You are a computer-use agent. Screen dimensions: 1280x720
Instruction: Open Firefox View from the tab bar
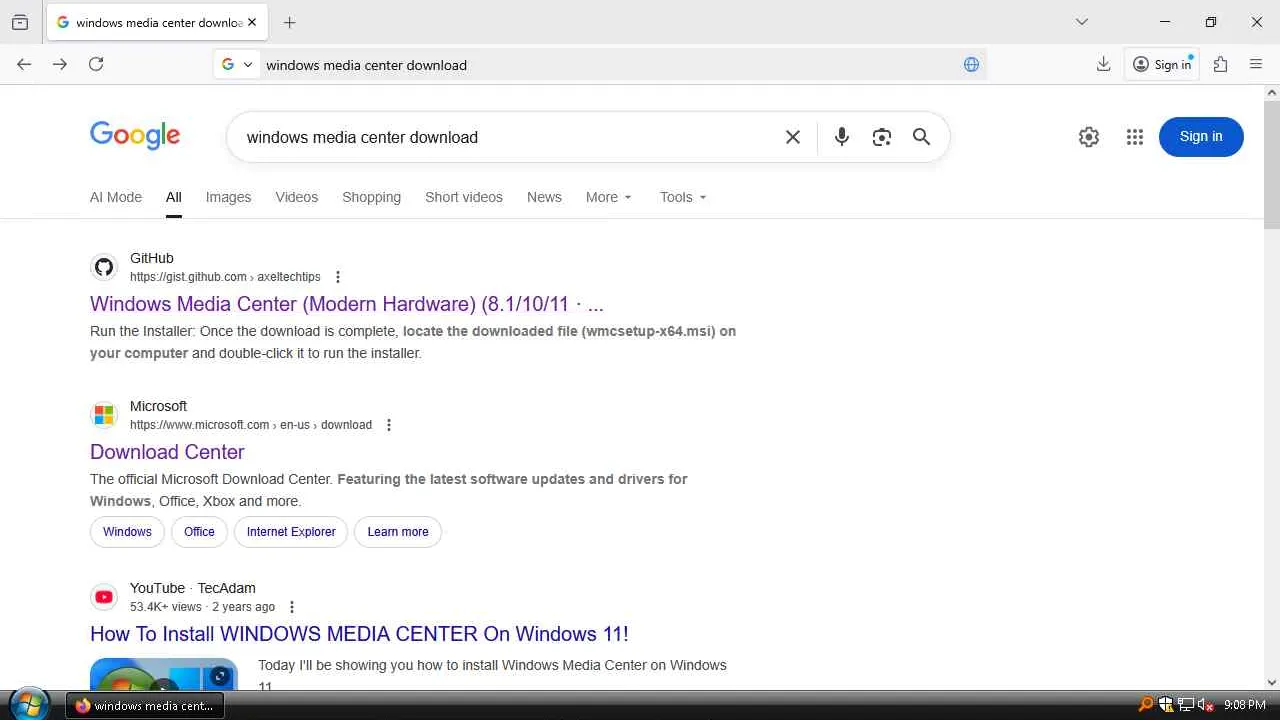point(20,22)
